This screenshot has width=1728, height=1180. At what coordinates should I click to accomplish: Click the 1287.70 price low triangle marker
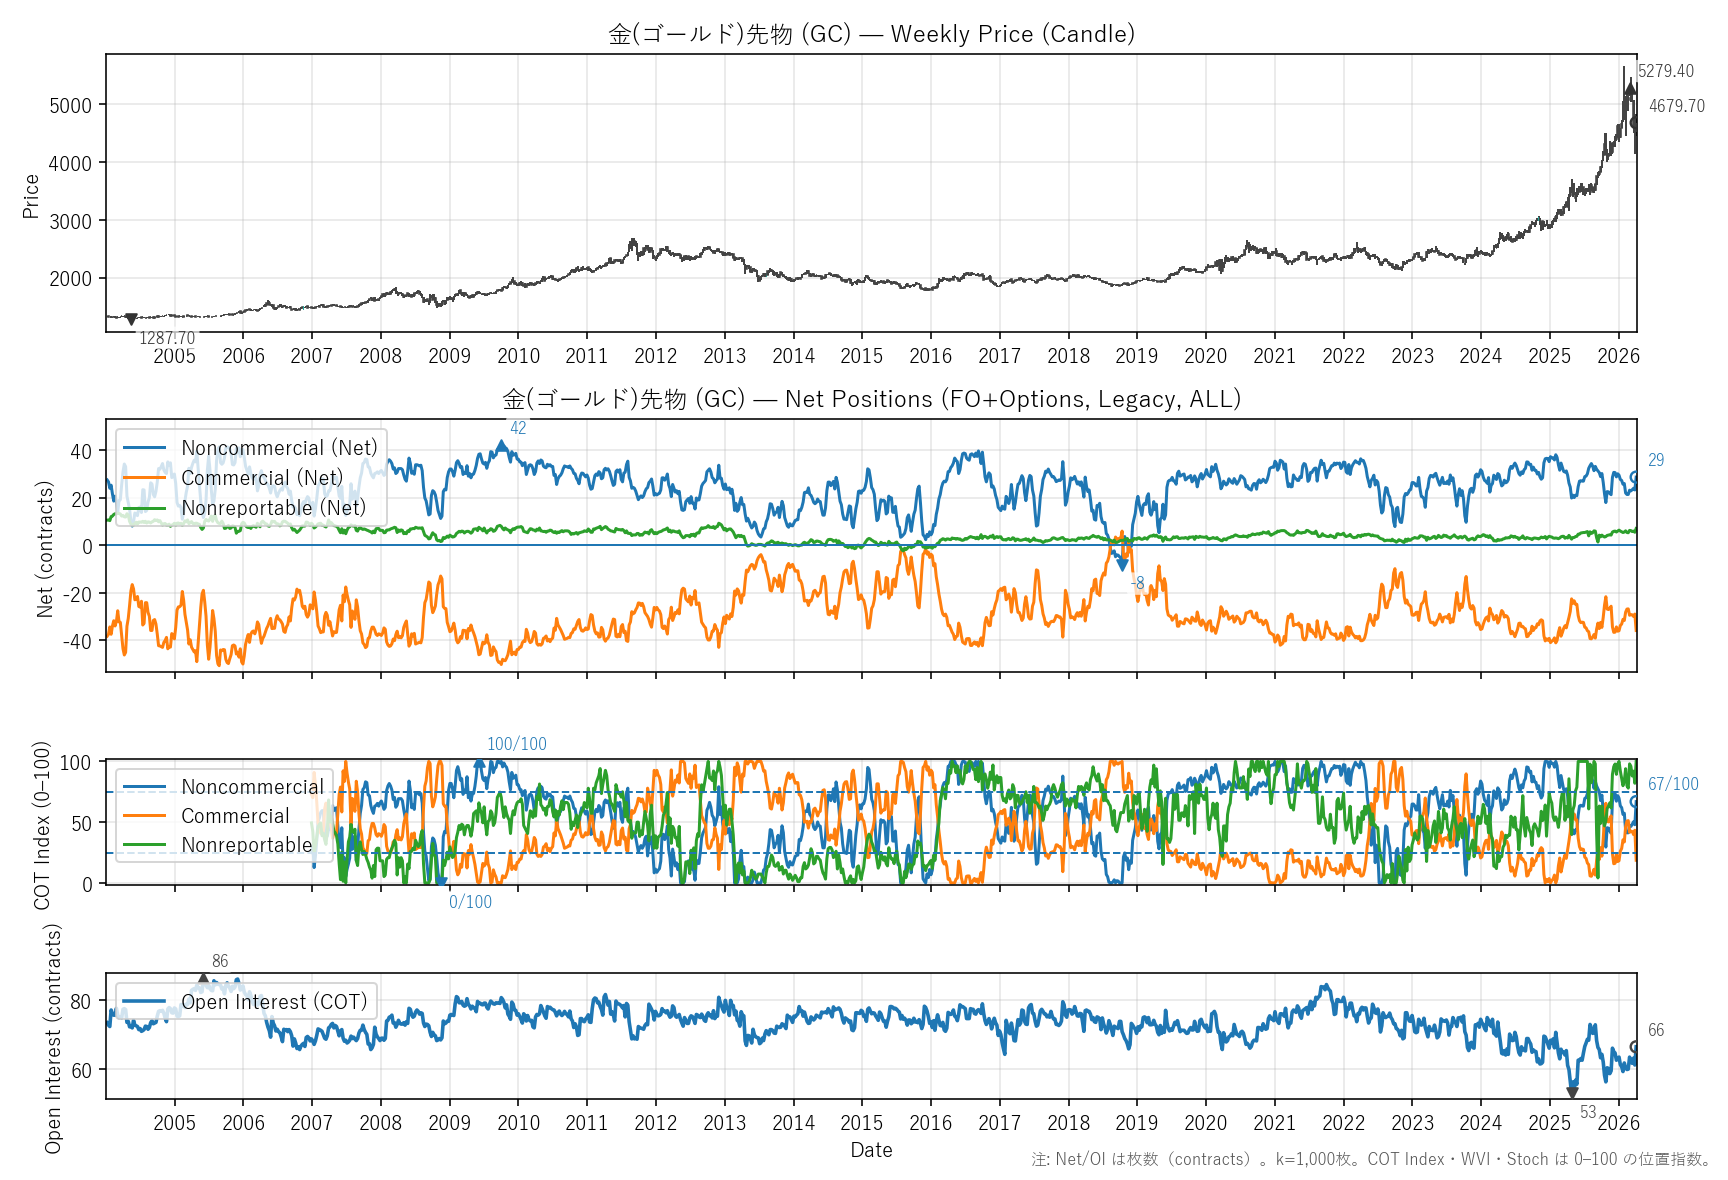[131, 320]
